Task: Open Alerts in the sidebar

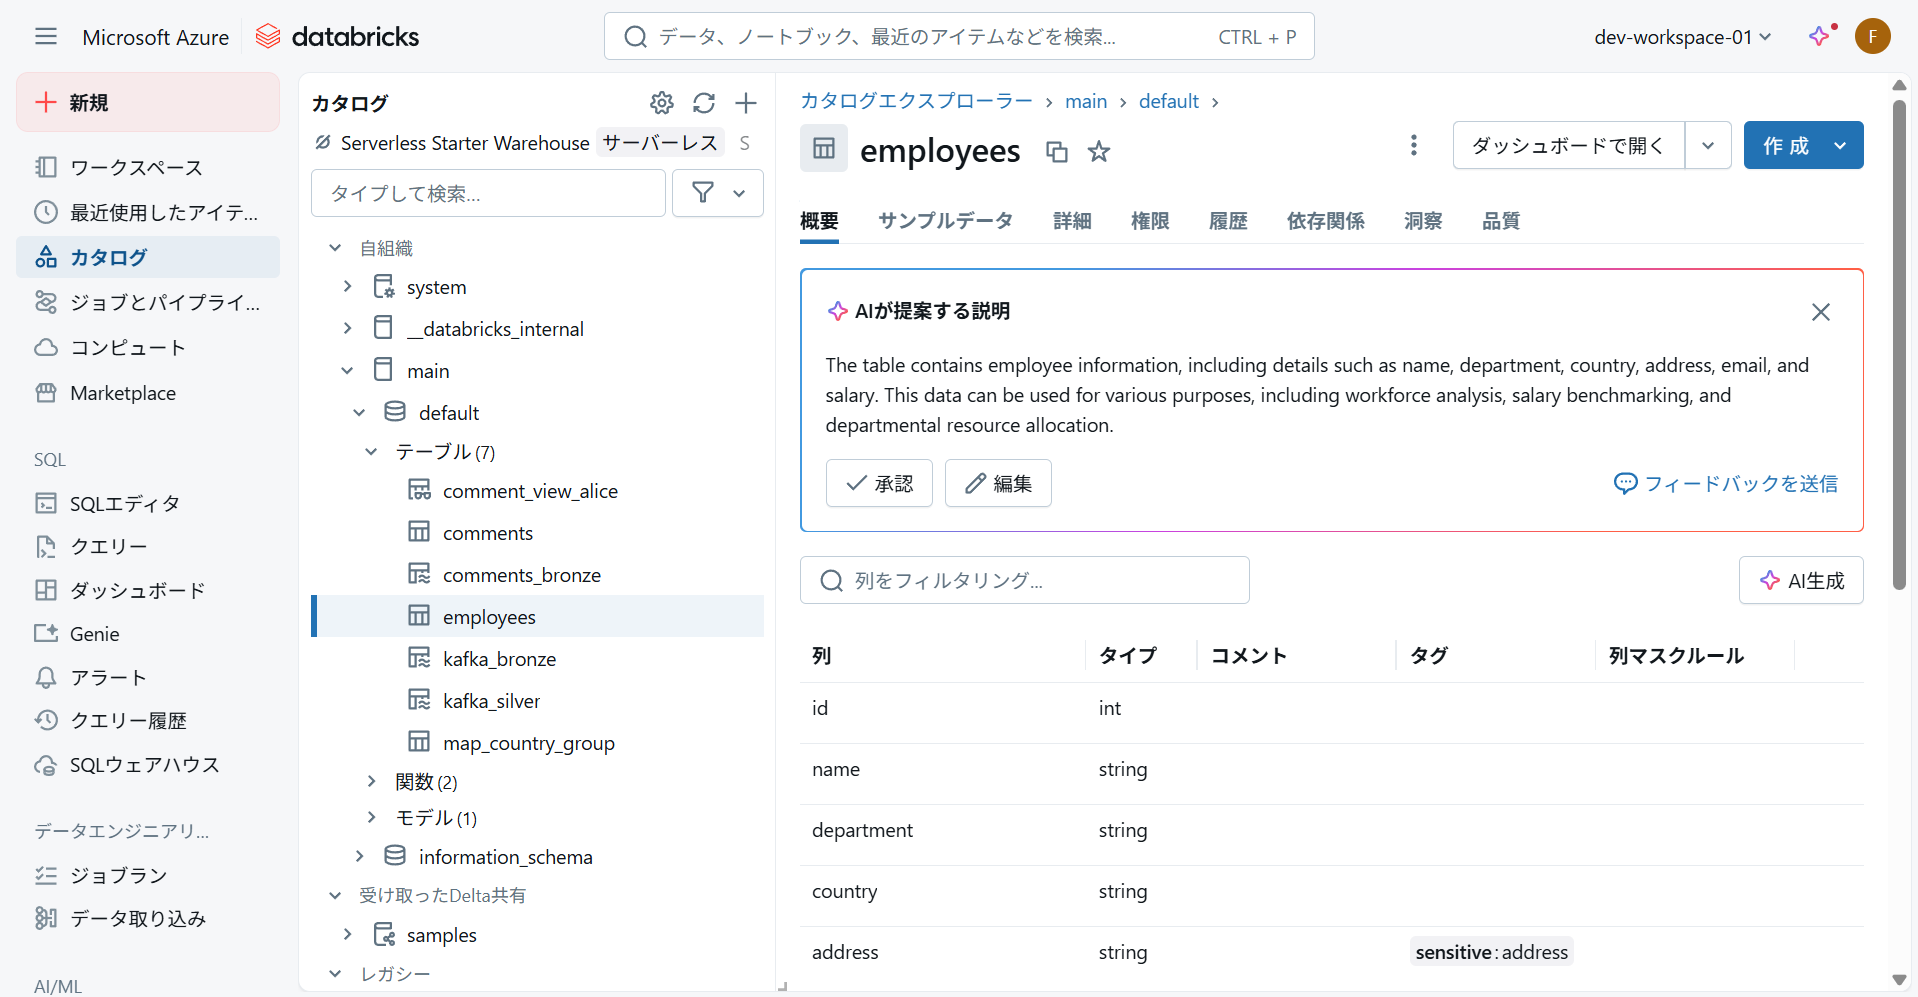Action: click(x=148, y=677)
